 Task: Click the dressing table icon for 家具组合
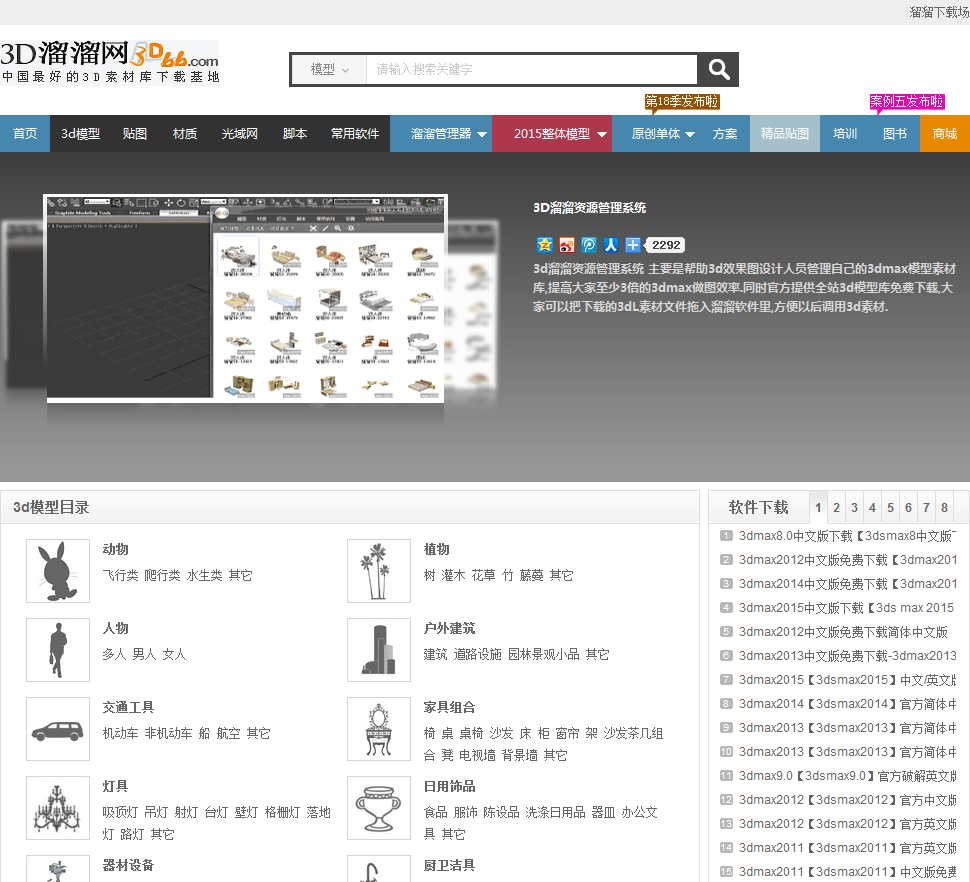point(379,729)
